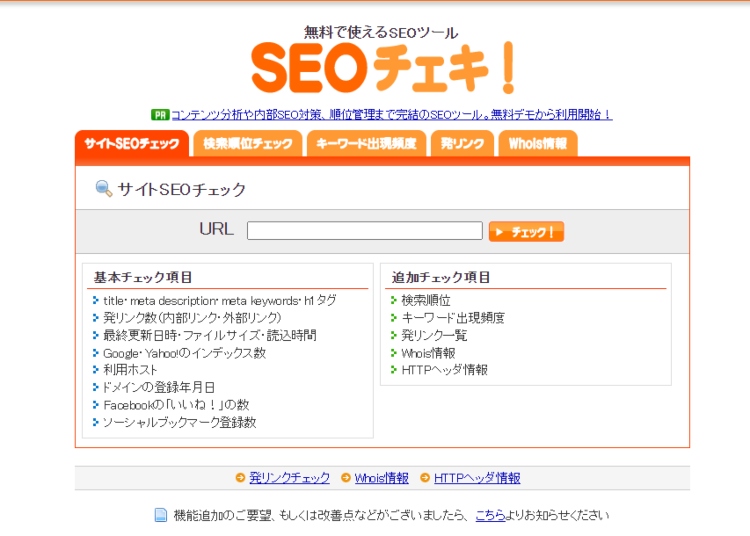Focus the URL input field
Screen dimensions: 750x536
point(364,231)
